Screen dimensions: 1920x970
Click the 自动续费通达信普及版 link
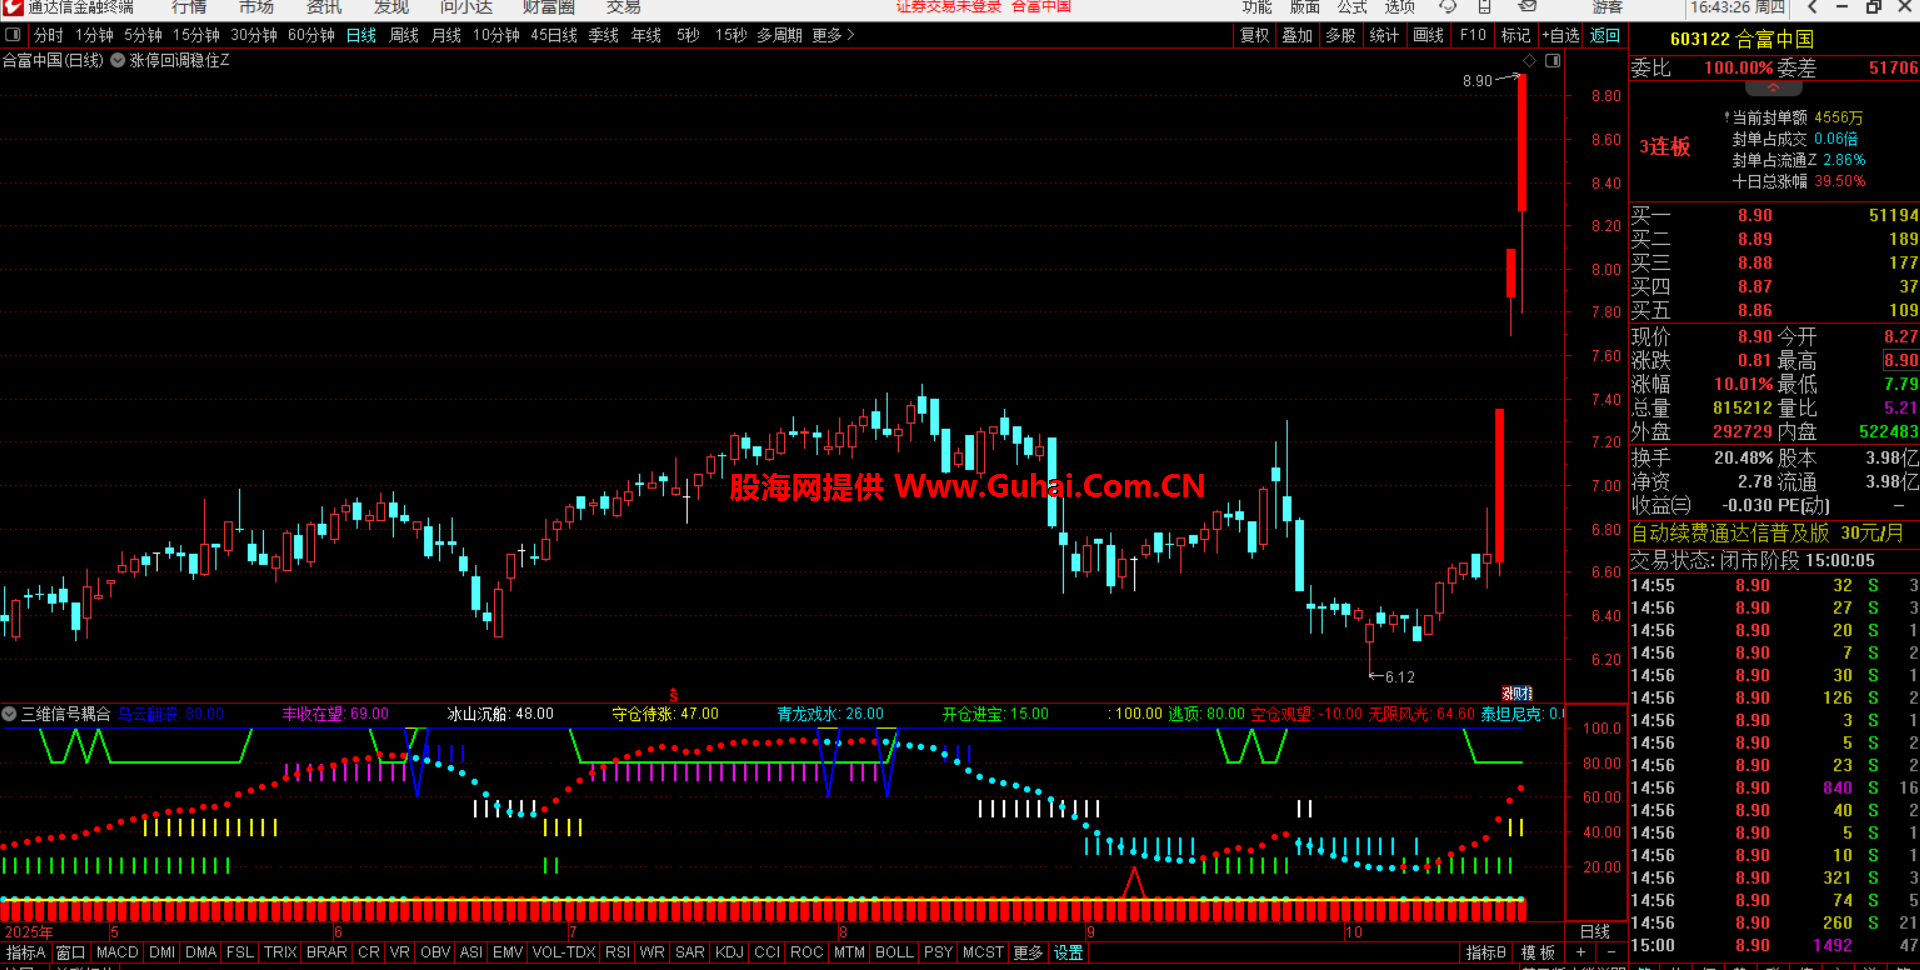(x=1768, y=533)
